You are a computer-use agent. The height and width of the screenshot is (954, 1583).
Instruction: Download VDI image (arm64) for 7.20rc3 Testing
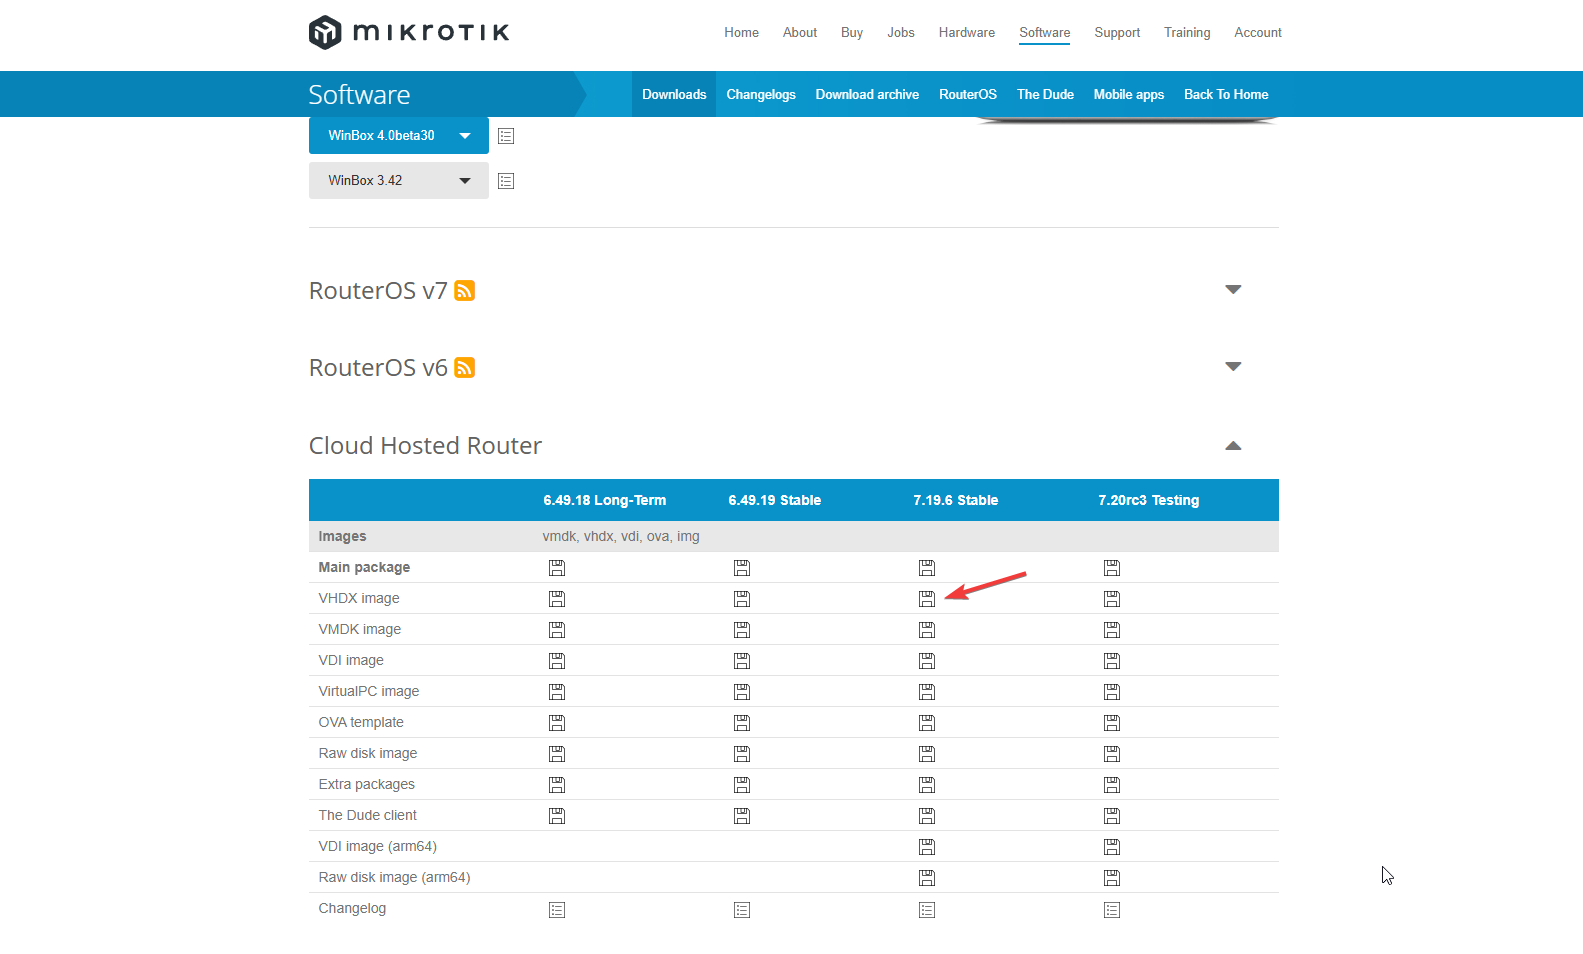1112,847
